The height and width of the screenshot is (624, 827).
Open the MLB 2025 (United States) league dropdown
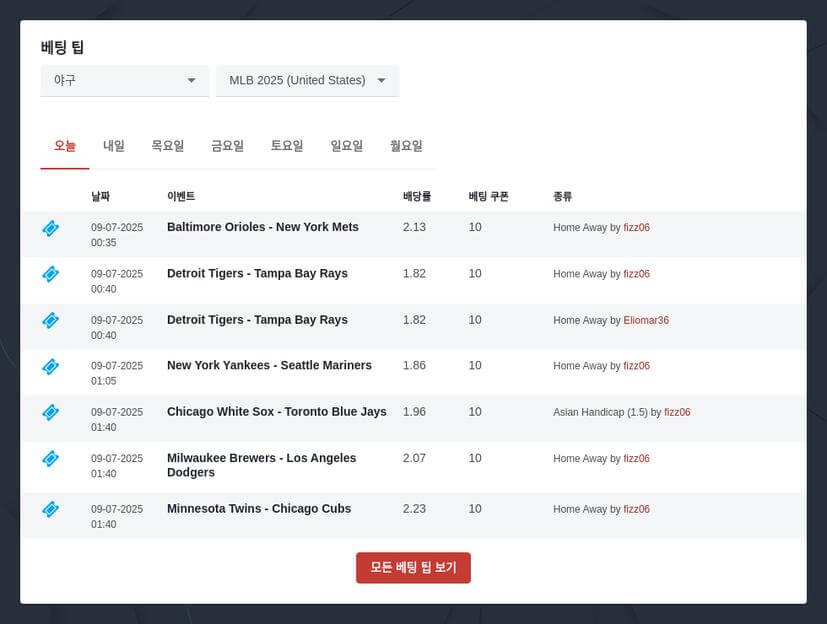click(x=307, y=81)
